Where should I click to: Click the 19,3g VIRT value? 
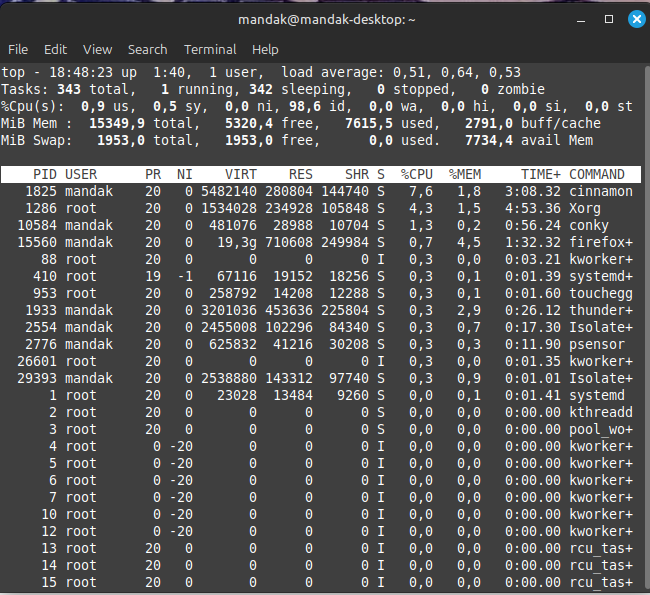pos(237,243)
